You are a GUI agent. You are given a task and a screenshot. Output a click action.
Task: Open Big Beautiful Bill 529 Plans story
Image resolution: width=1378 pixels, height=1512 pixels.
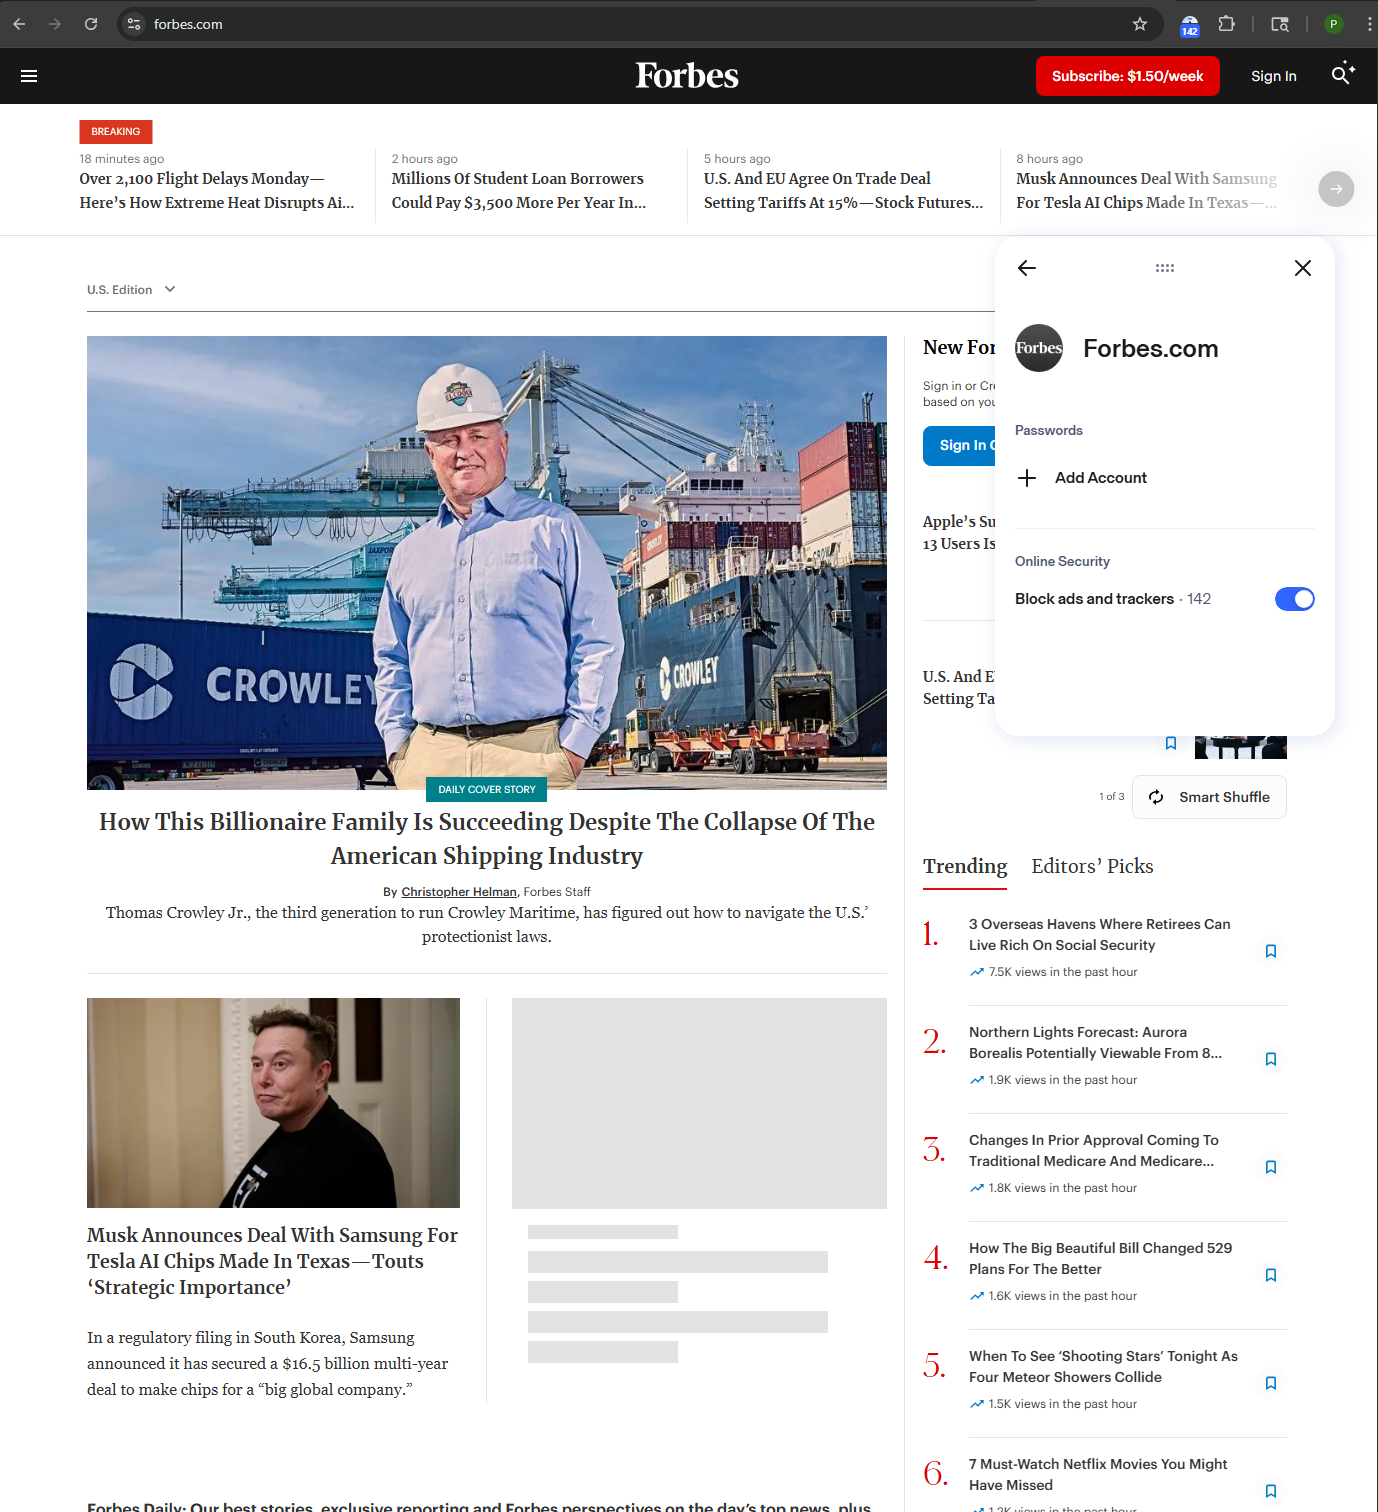(x=1100, y=1258)
